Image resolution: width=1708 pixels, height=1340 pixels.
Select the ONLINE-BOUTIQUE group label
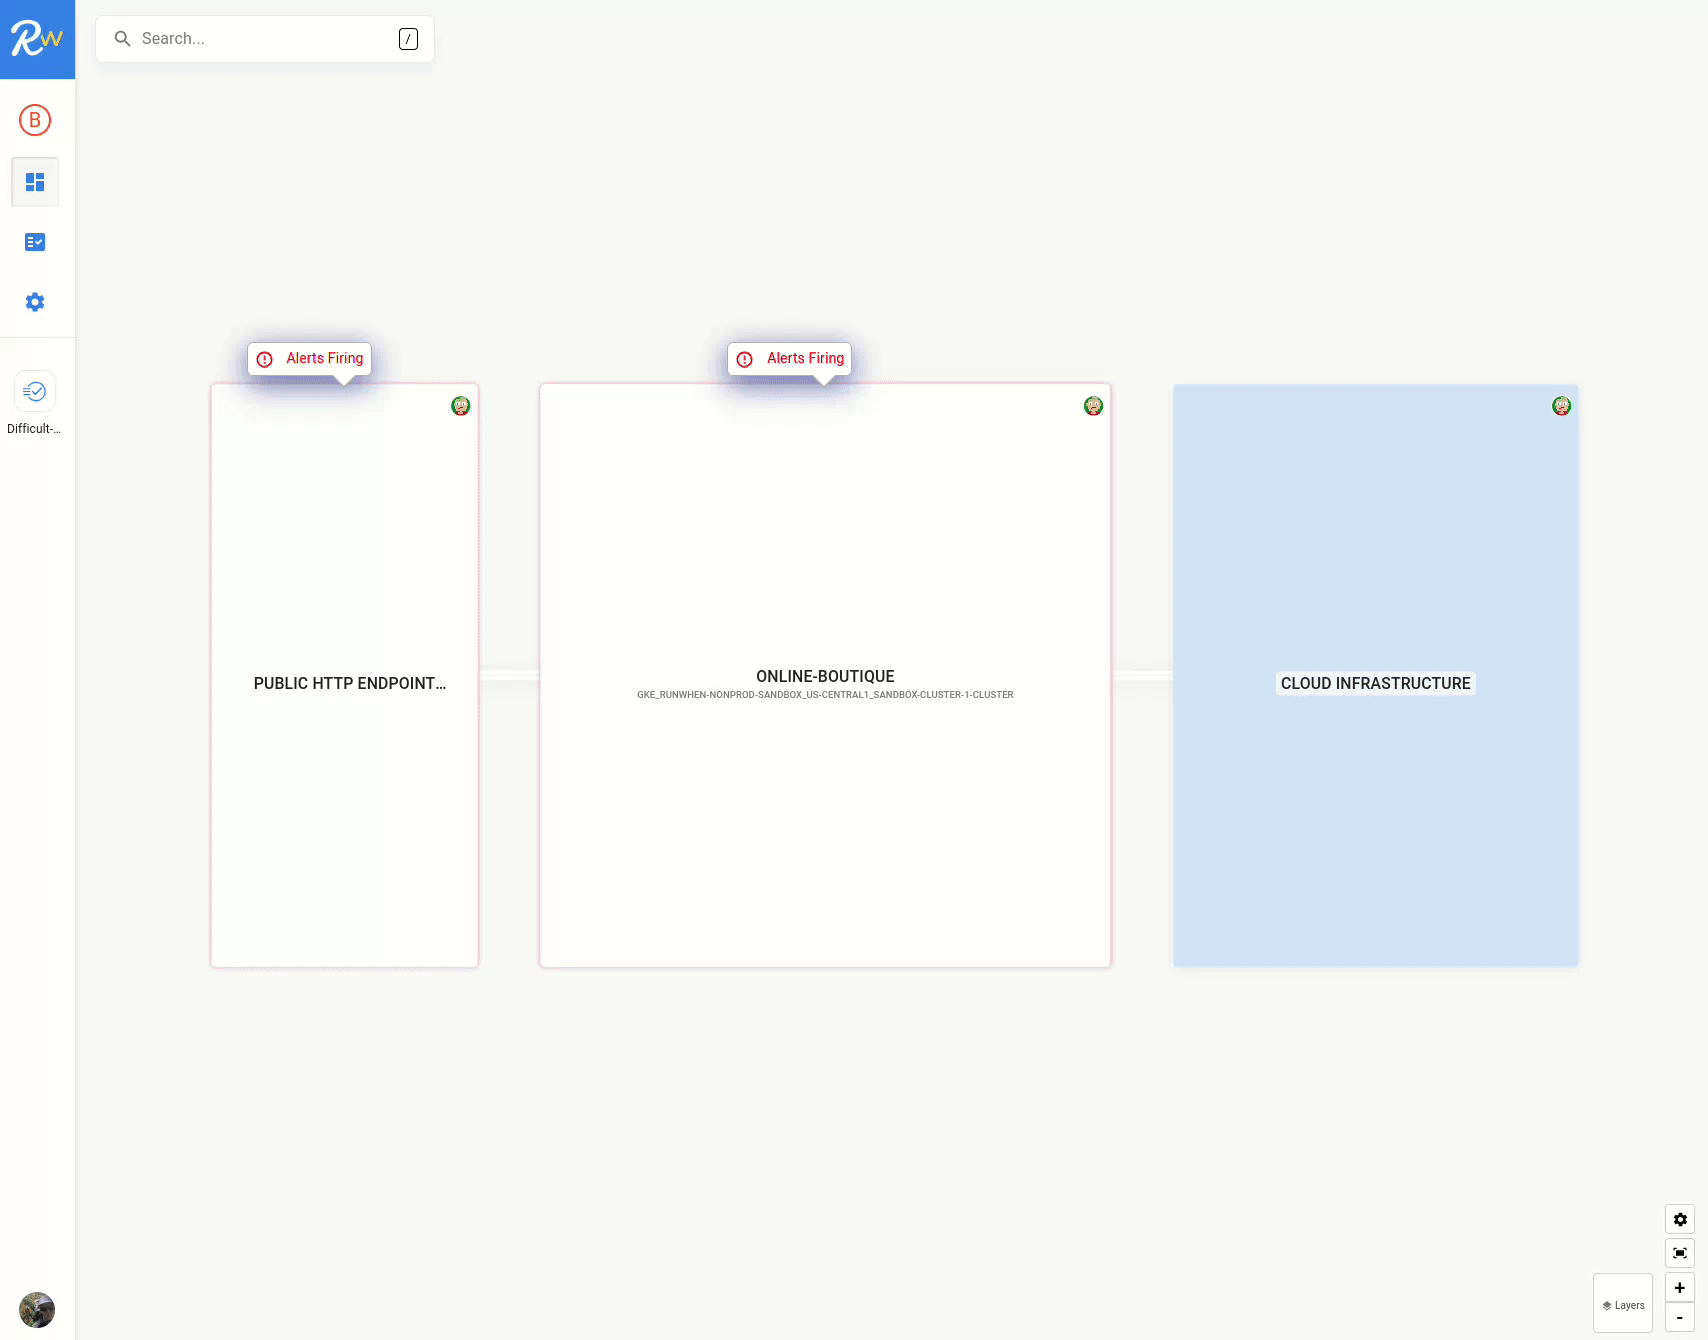click(x=825, y=677)
